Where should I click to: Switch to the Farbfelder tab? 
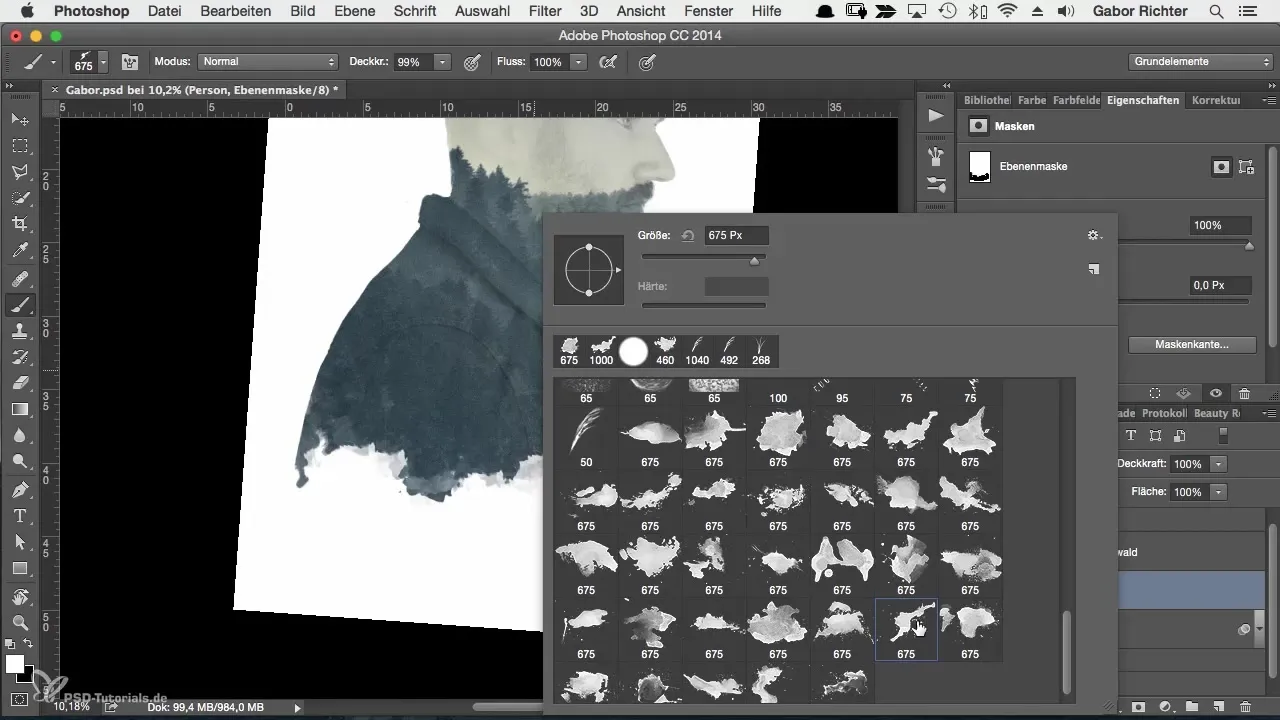point(1076,101)
